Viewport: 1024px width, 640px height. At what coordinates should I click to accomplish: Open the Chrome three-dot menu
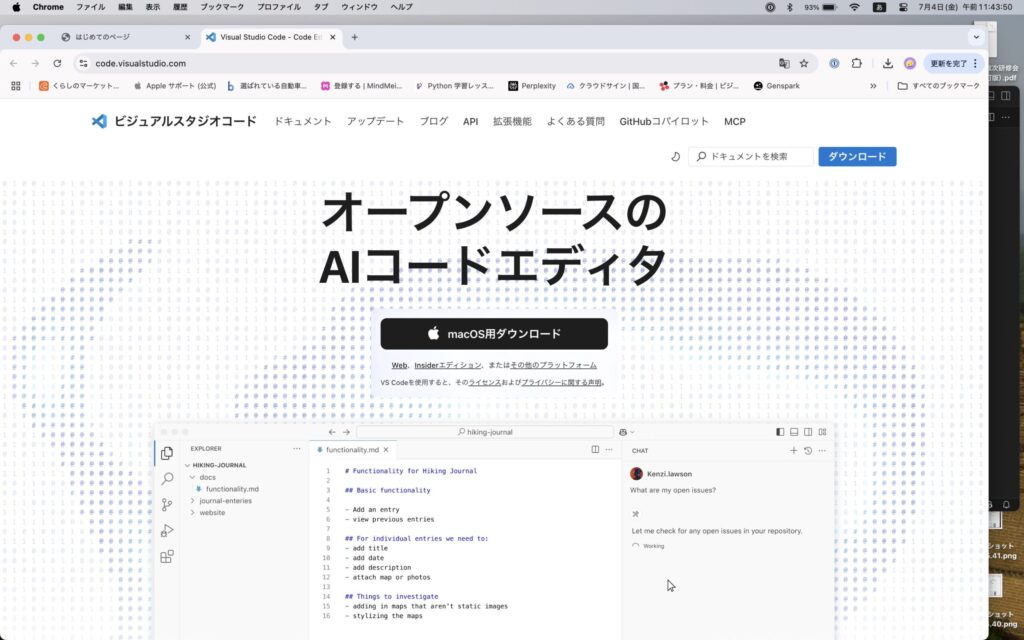tap(975, 63)
